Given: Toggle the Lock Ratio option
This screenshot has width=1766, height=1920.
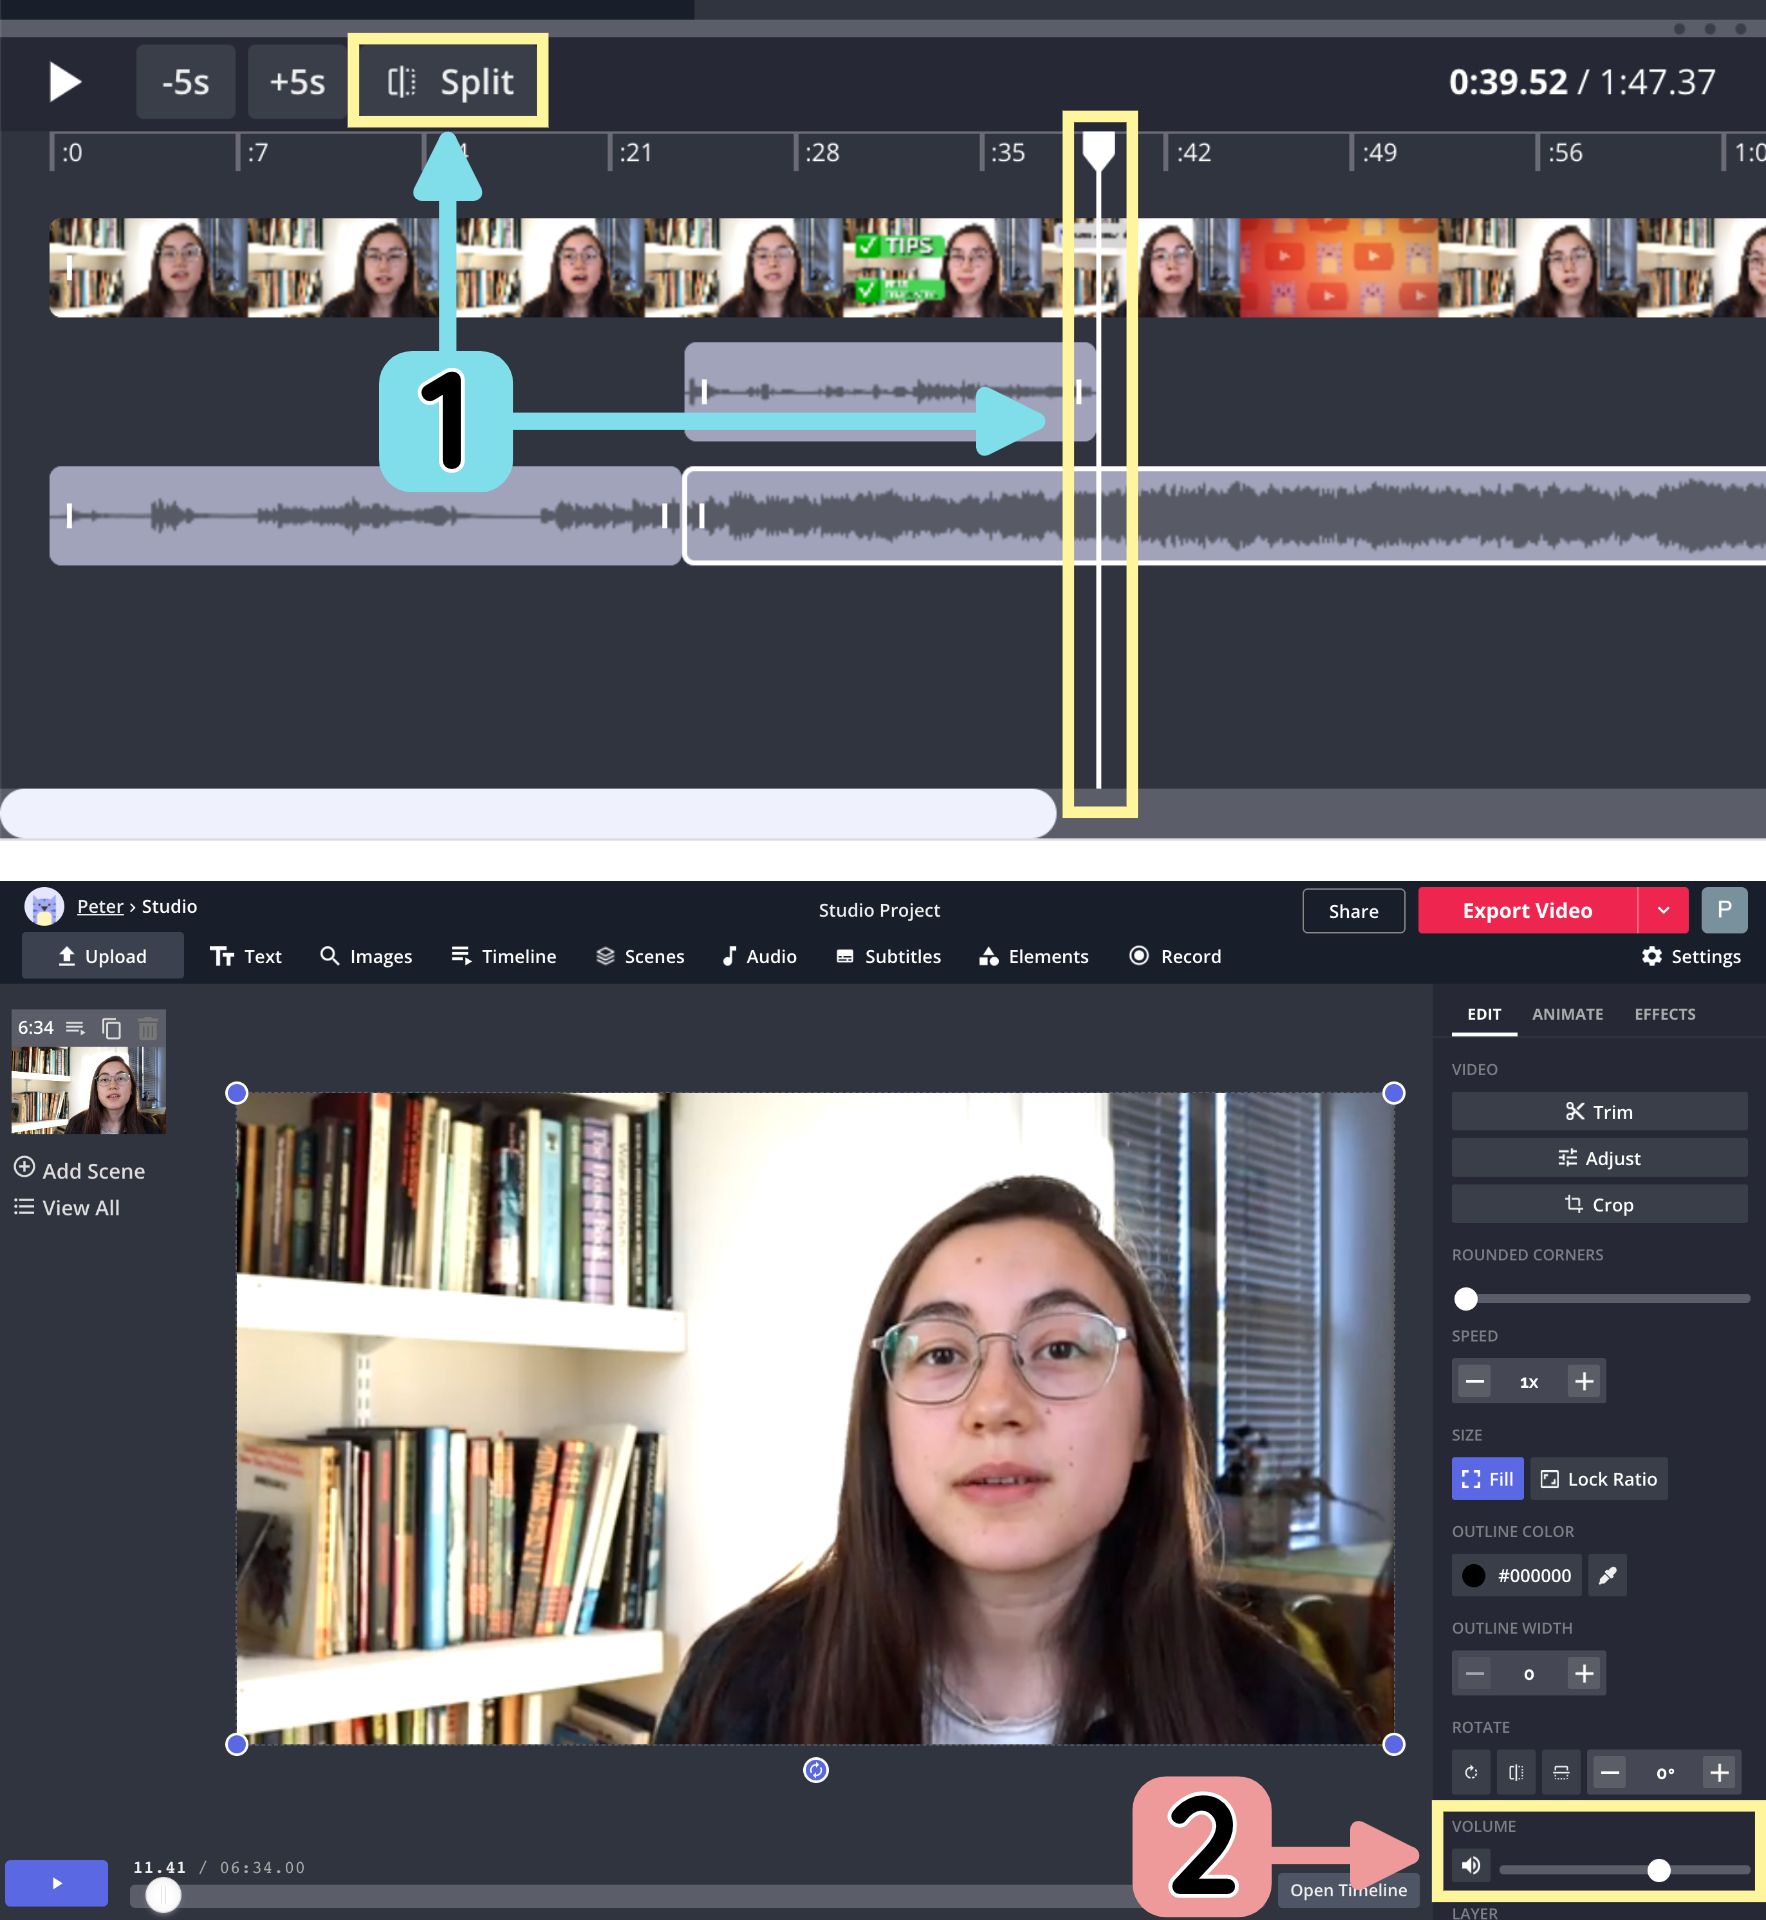Looking at the screenshot, I should coord(1599,1479).
